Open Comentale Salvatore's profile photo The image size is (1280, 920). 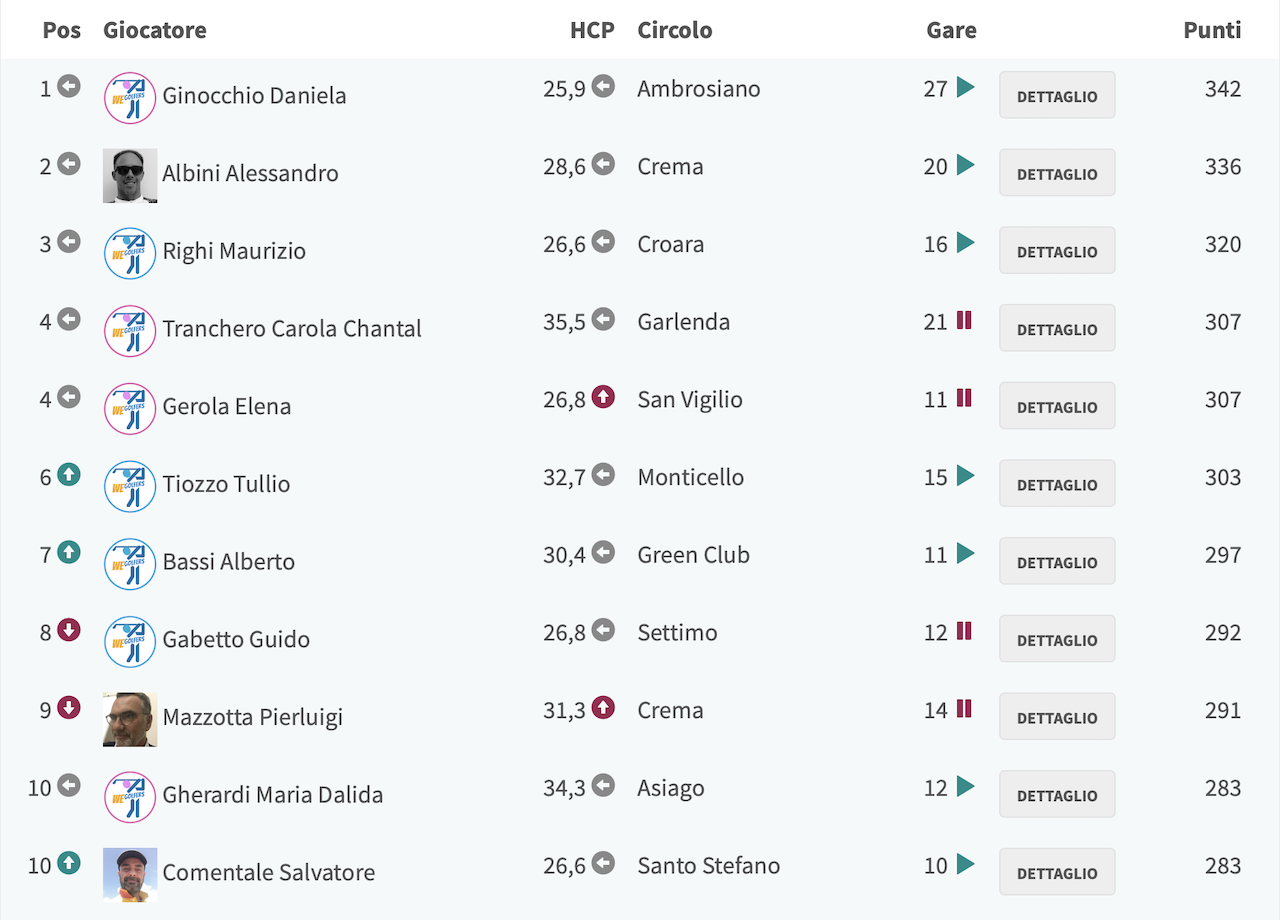pyautogui.click(x=130, y=875)
